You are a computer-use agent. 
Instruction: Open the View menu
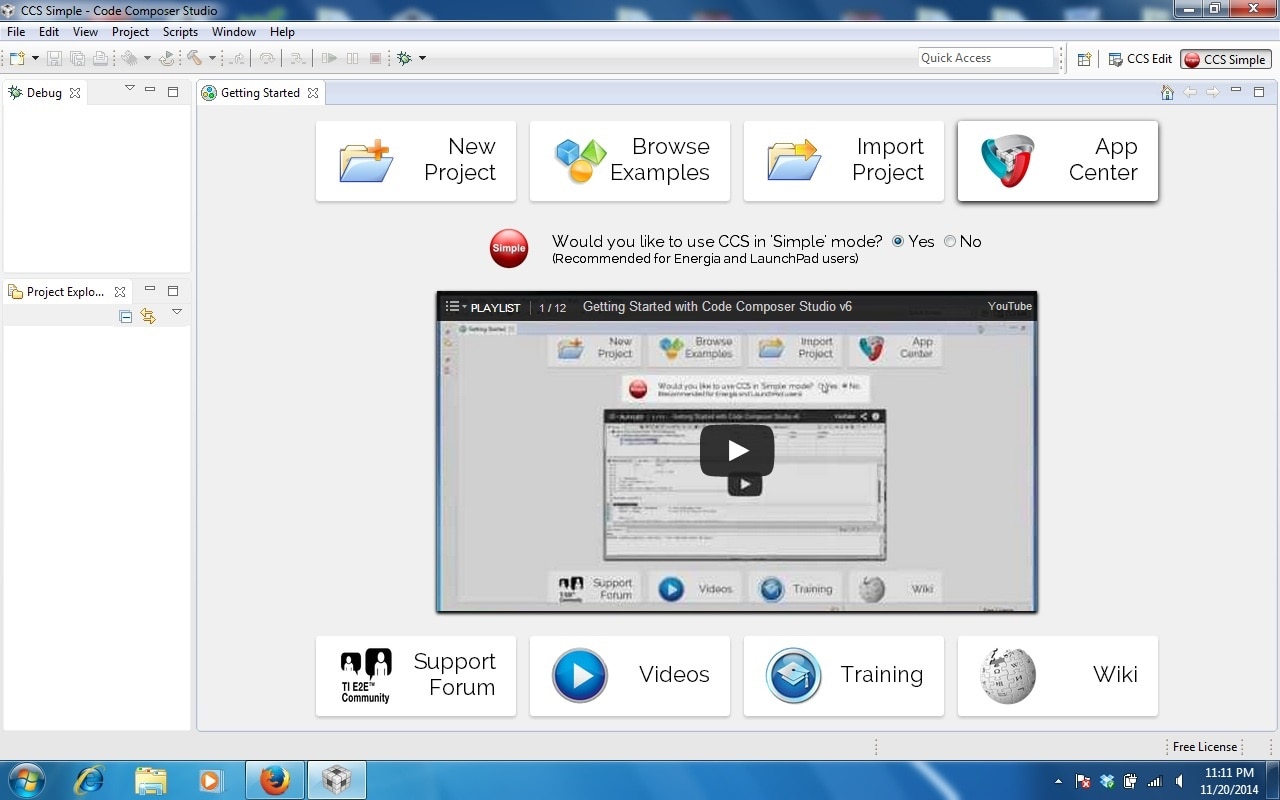coord(85,32)
